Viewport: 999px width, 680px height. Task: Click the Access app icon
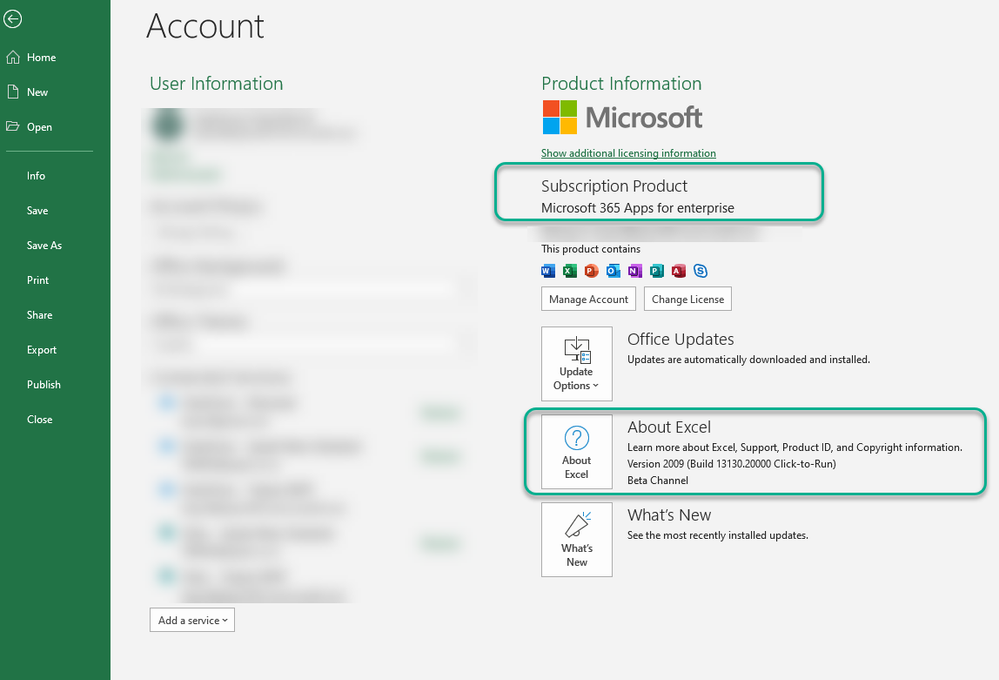point(679,271)
